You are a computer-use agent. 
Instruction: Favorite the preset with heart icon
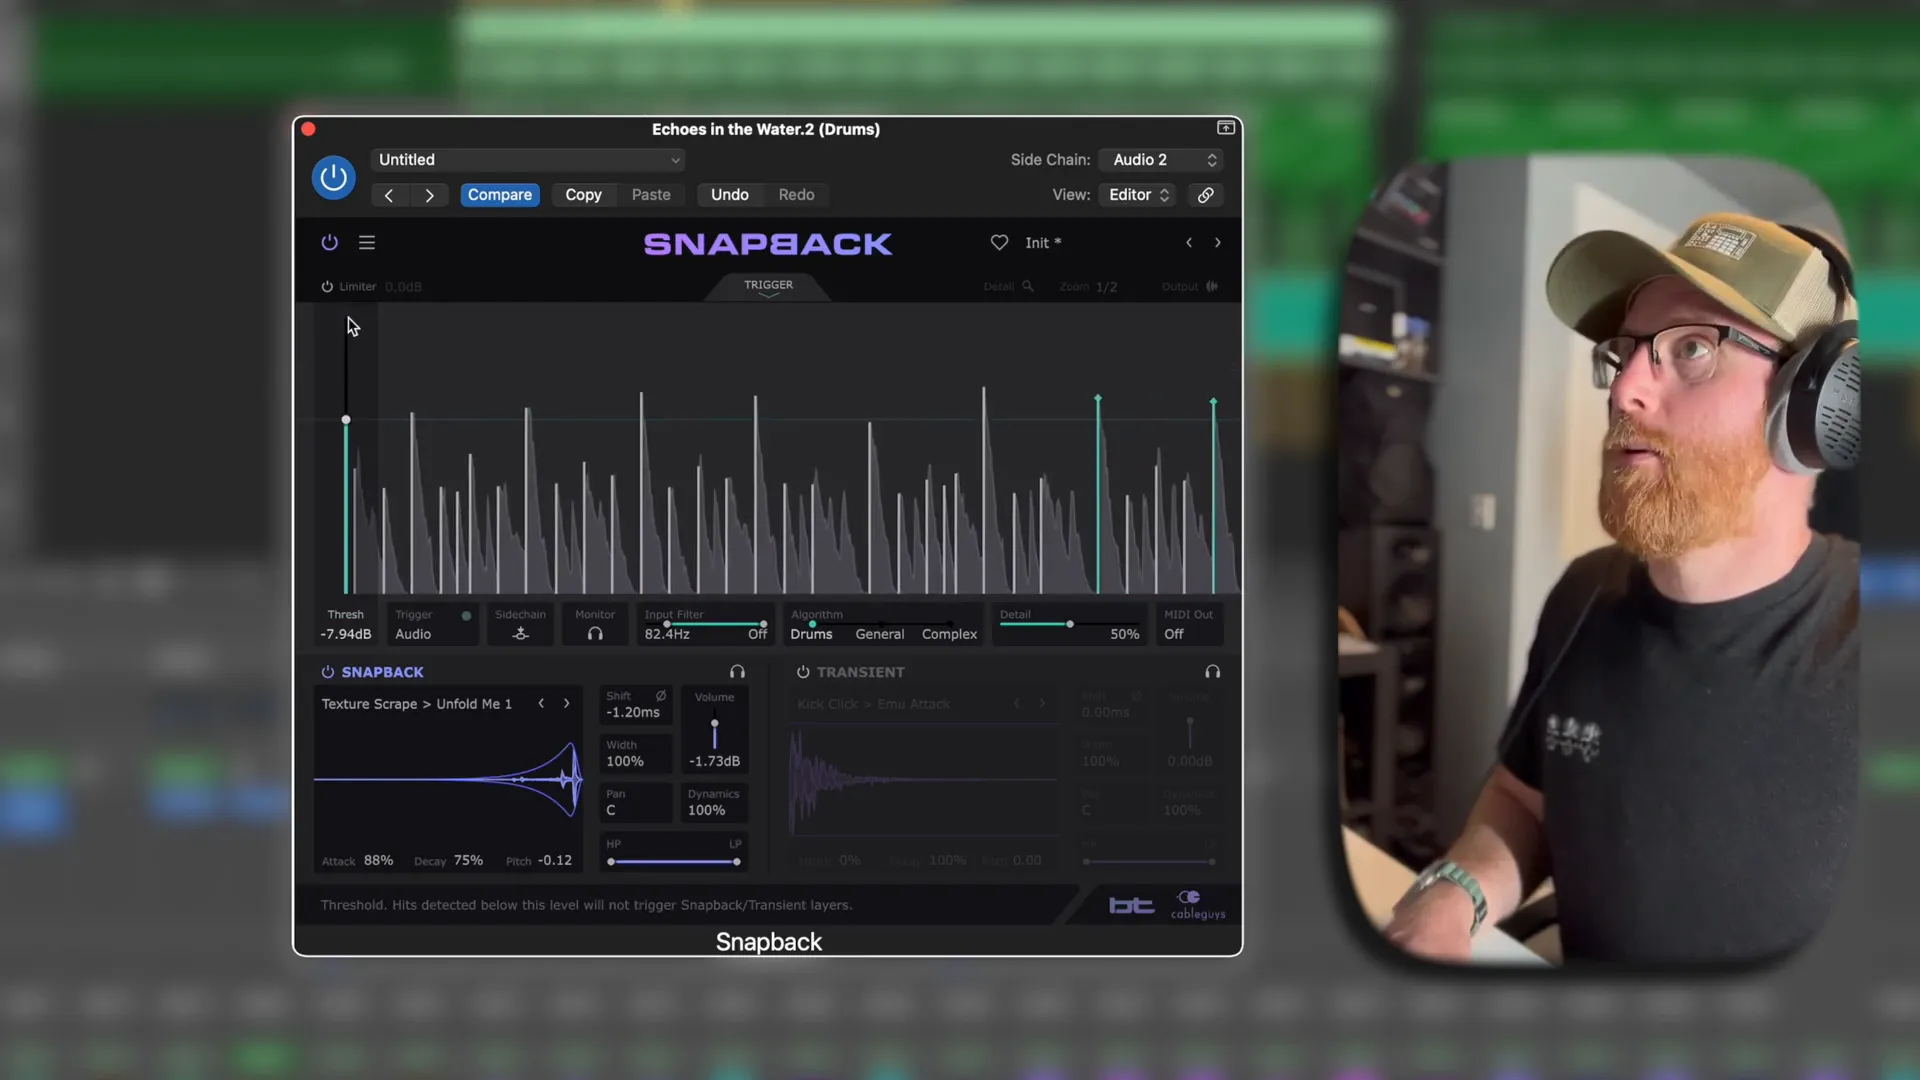999,243
